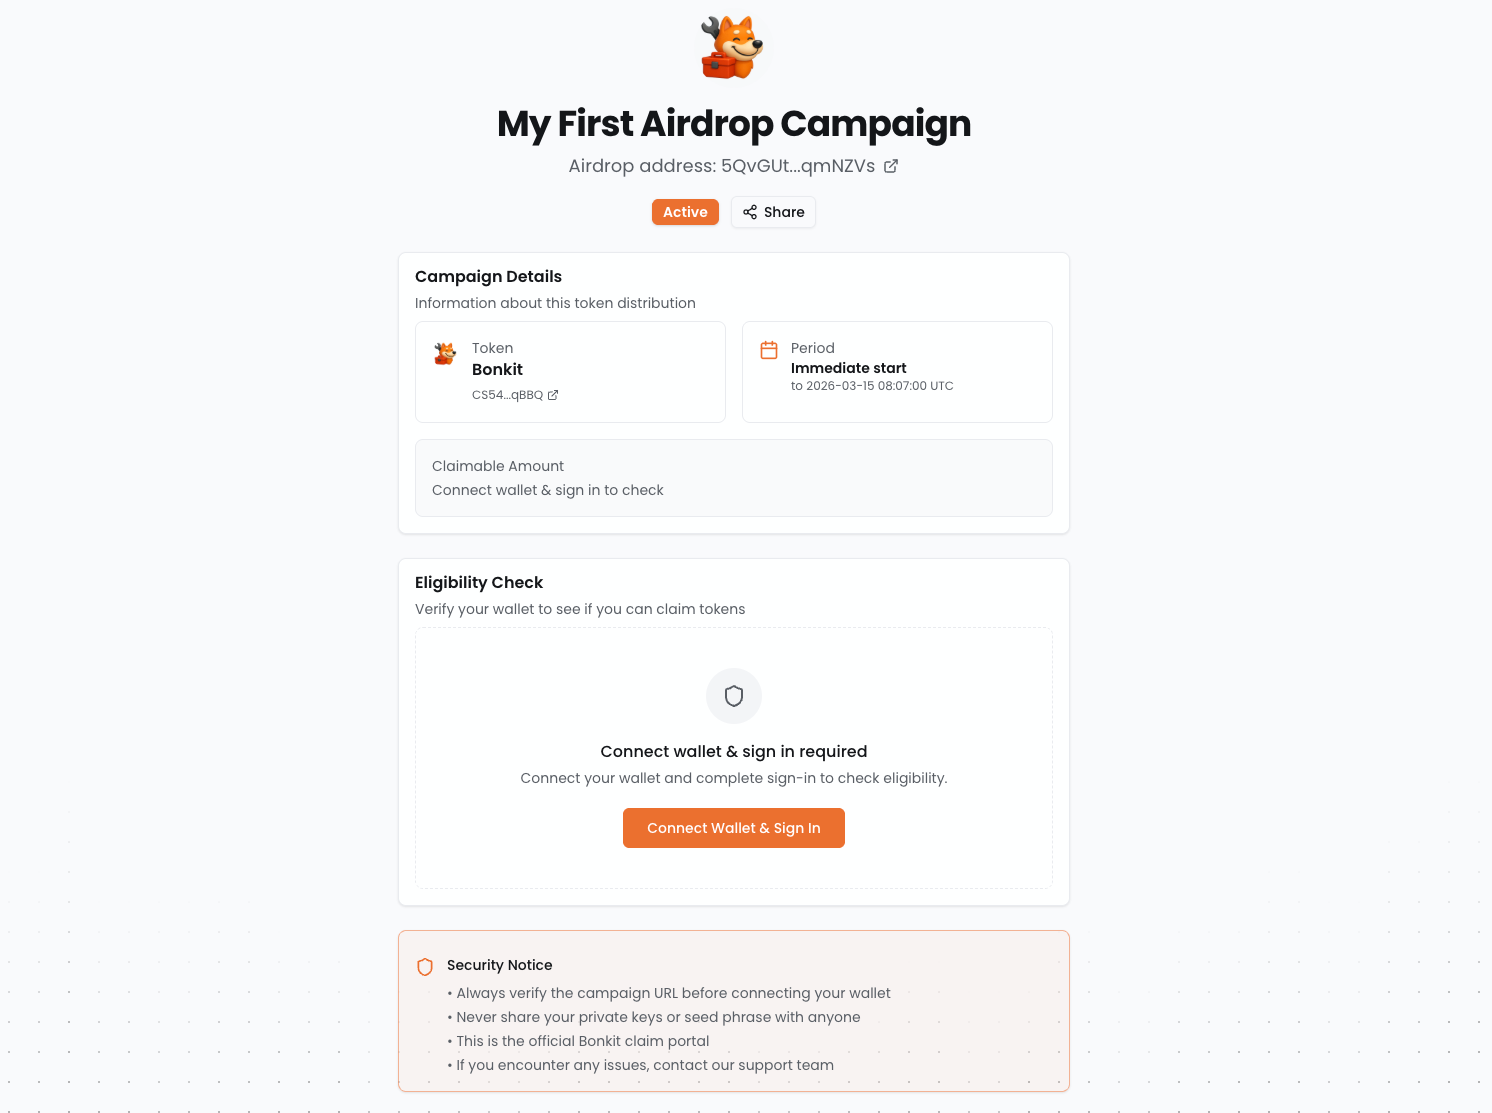
Task: Click the Security Notice heading
Action: [499, 965]
